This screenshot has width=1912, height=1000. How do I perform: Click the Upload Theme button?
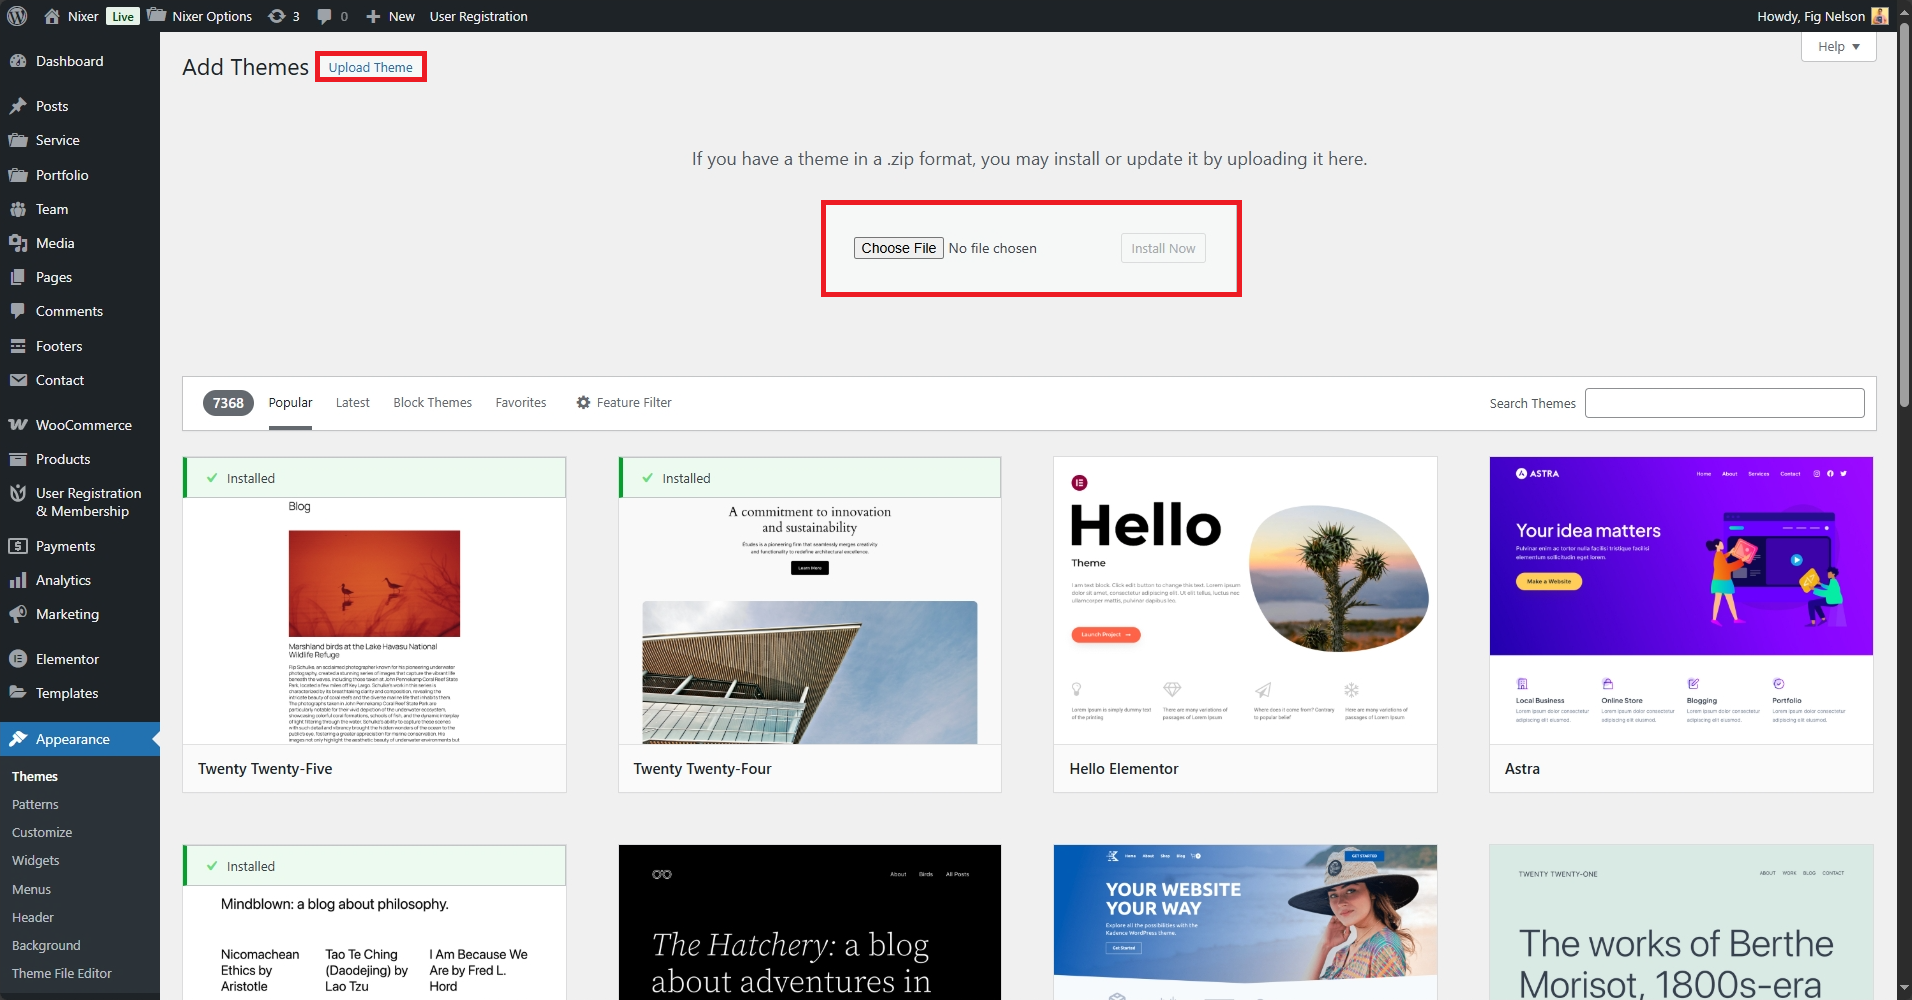[371, 67]
